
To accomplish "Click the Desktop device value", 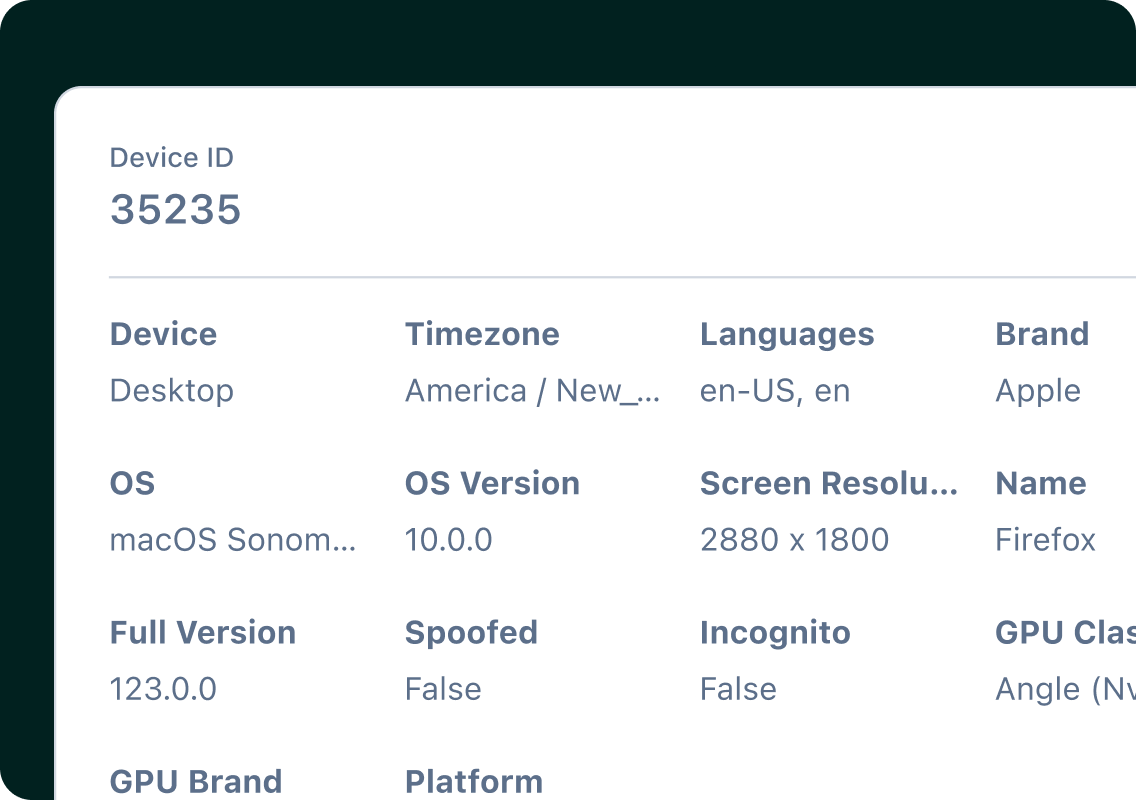I will pos(171,390).
